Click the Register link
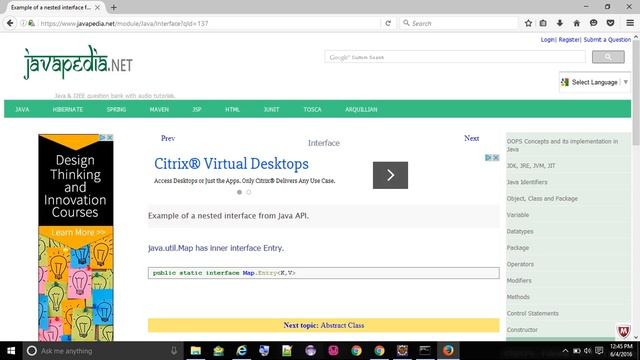The height and width of the screenshot is (360, 640). (569, 40)
